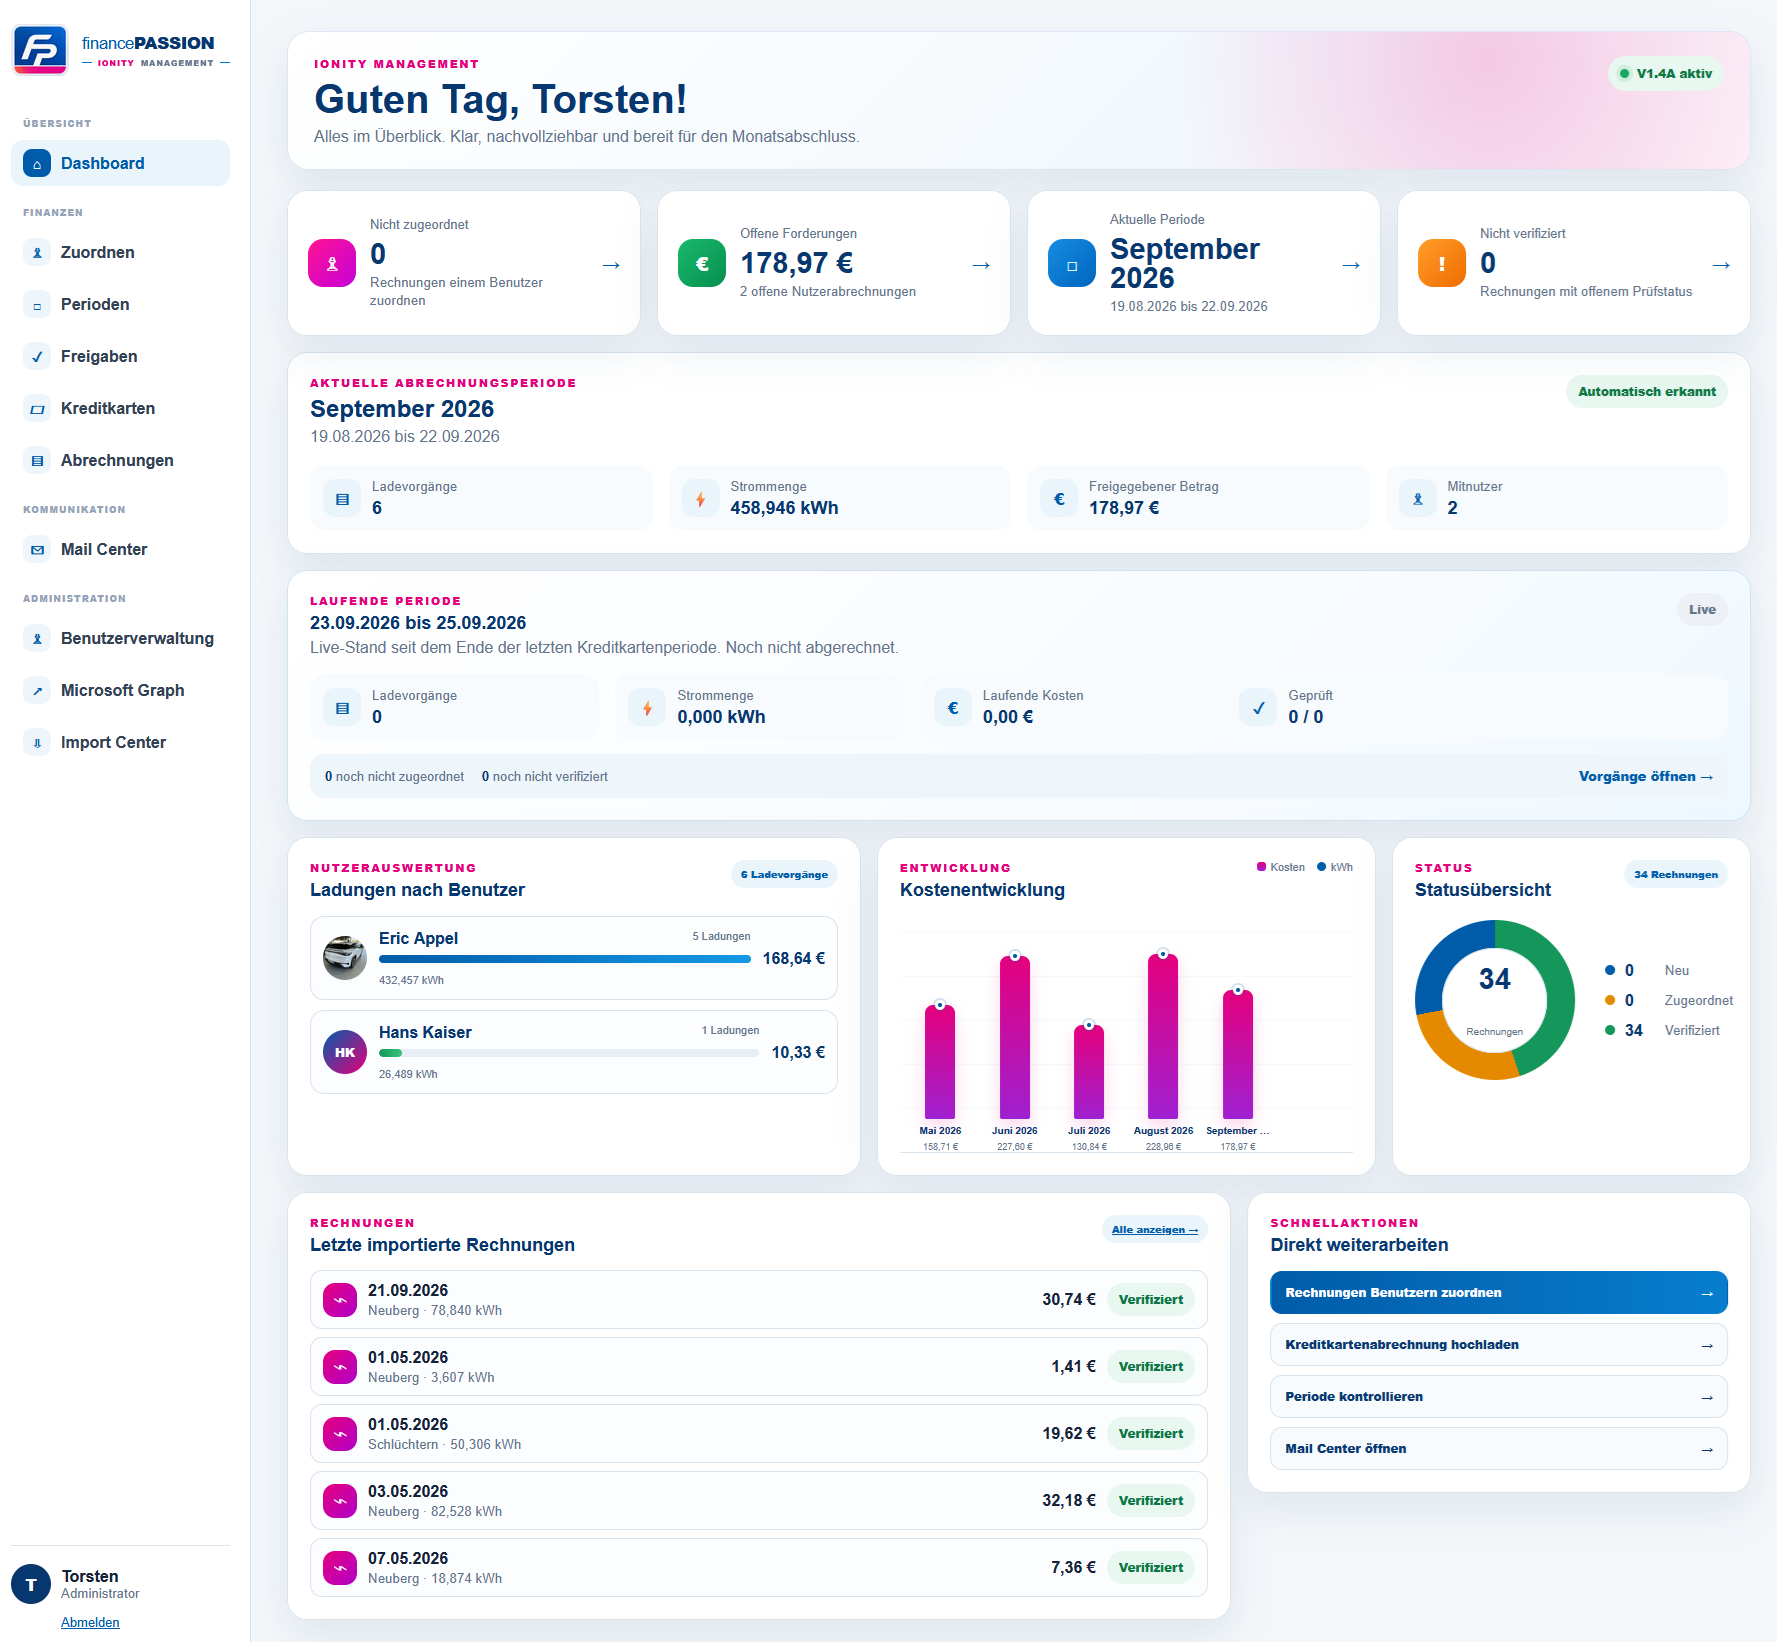Click the Statusübersicht donut chart
This screenshot has height=1642, width=1777.
coord(1495,1000)
